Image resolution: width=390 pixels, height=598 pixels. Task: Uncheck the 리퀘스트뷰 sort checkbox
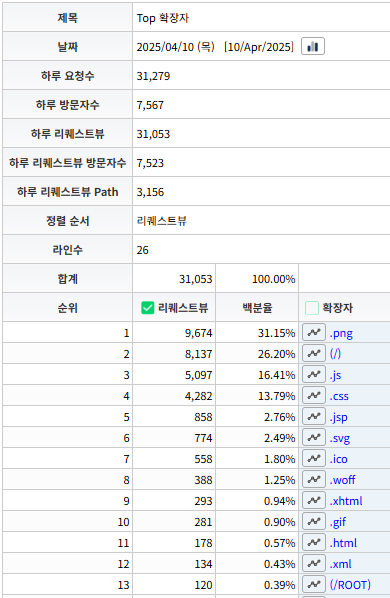point(147,308)
